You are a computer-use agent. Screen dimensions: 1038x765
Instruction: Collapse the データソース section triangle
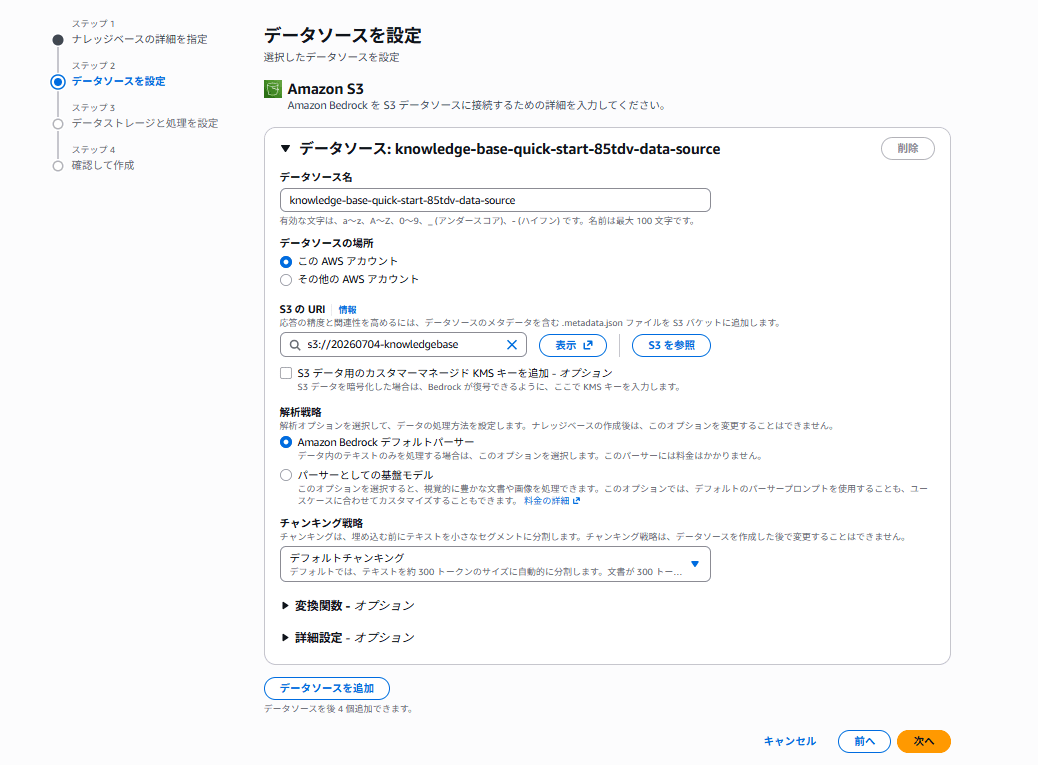tap(285, 148)
